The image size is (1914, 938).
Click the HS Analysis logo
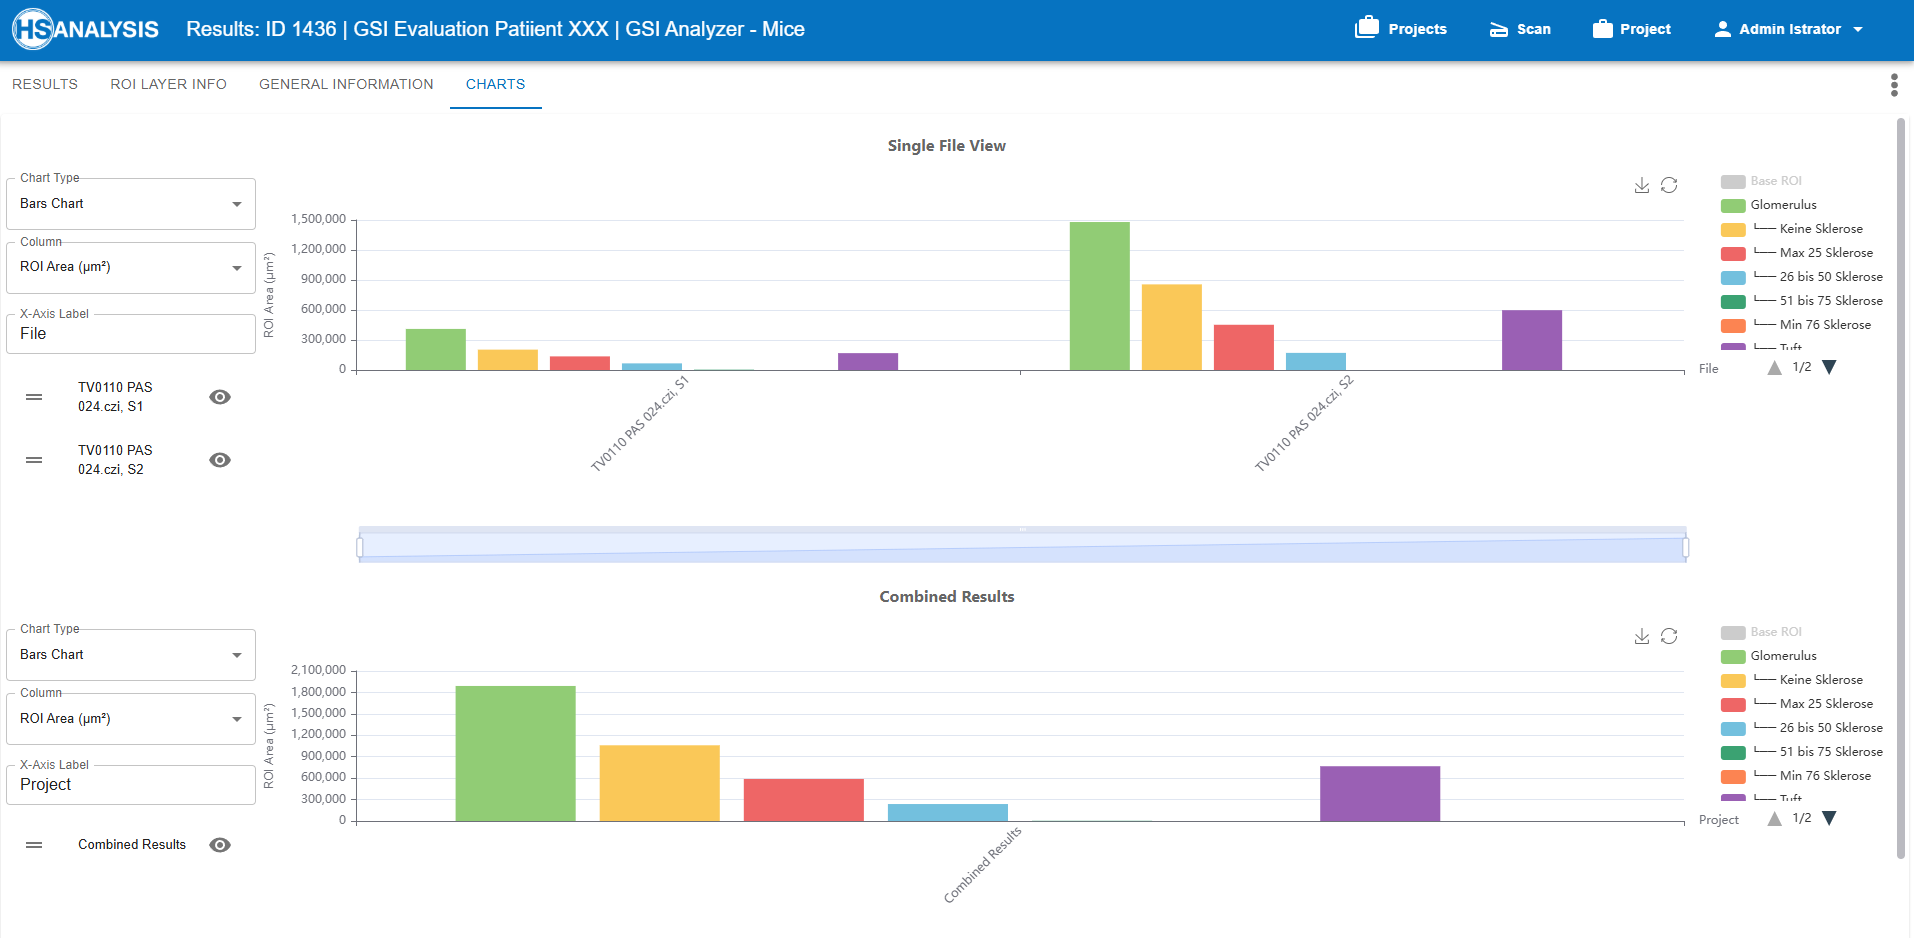[x=86, y=29]
